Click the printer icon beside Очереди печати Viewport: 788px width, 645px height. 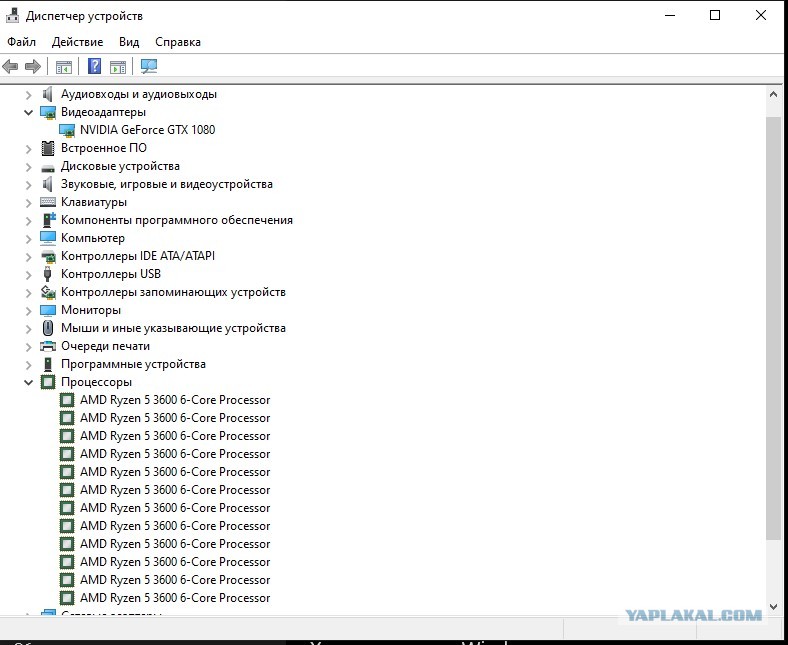point(48,346)
